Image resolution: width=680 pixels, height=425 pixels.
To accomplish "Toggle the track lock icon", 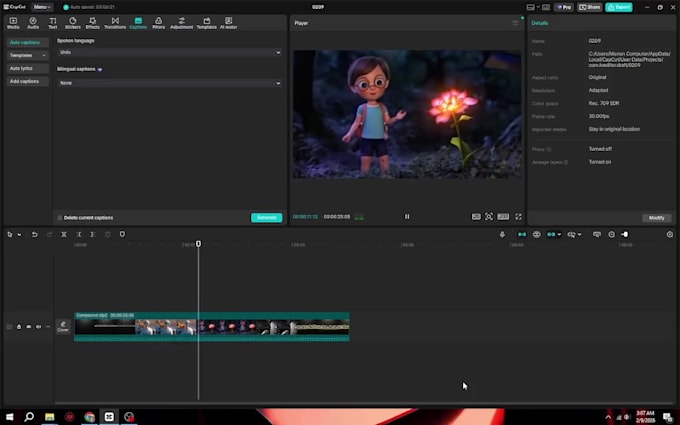I will 19,327.
